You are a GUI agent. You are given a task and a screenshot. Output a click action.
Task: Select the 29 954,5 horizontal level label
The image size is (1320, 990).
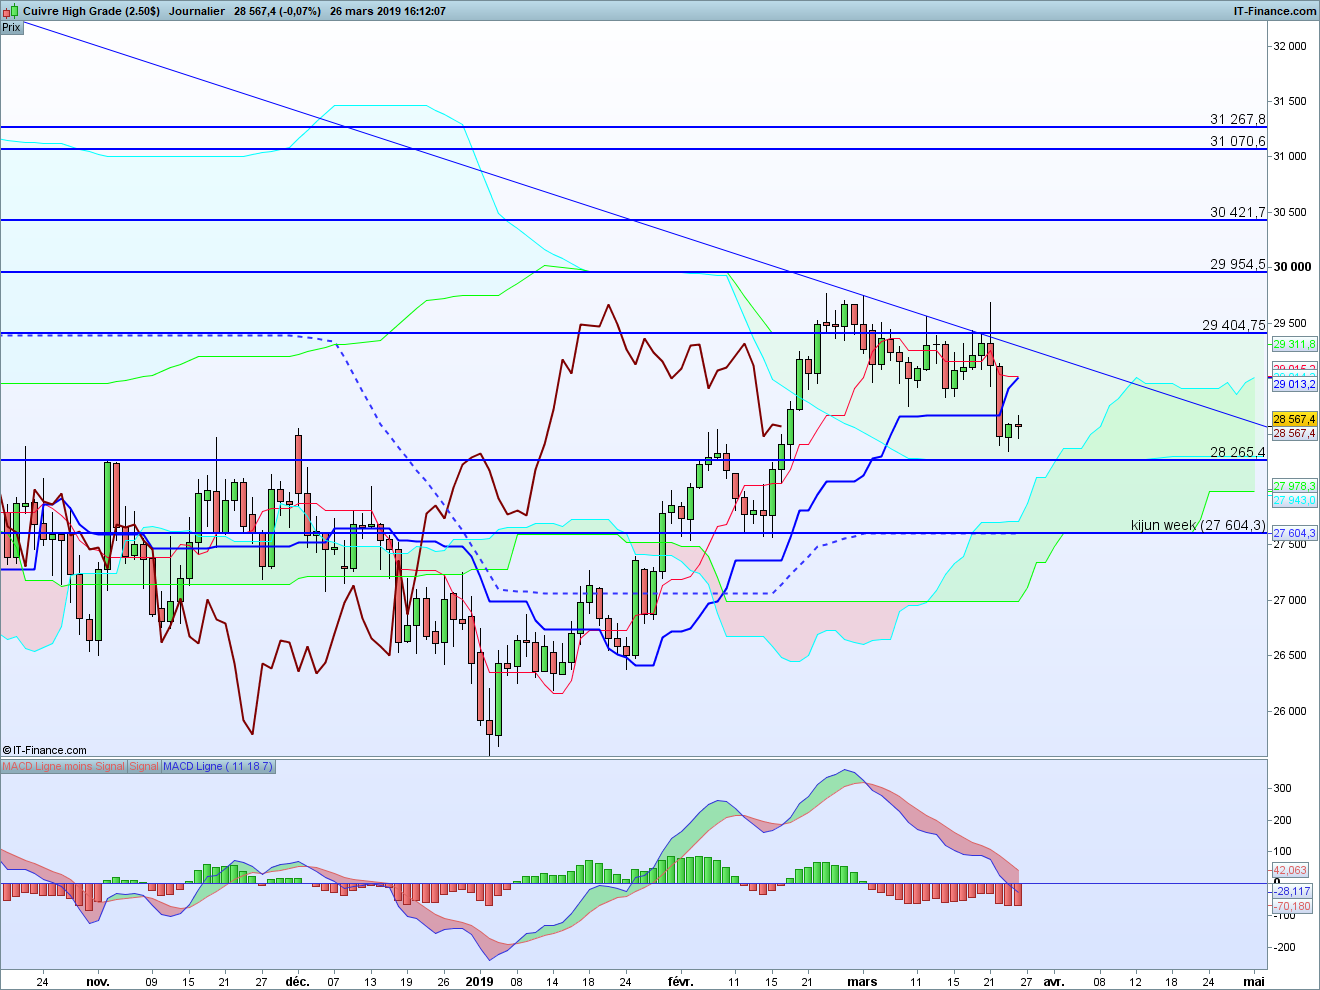point(1237,264)
